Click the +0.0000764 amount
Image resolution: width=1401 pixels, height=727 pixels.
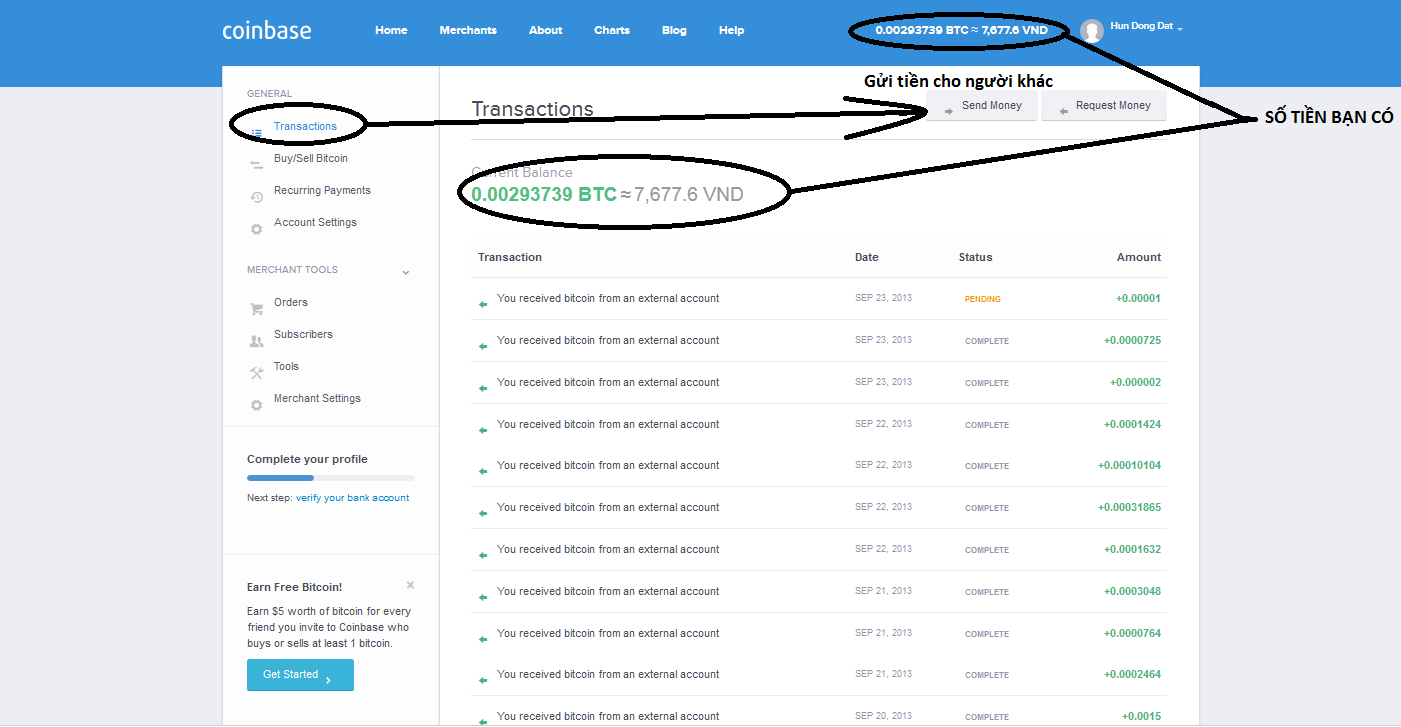pos(1132,633)
